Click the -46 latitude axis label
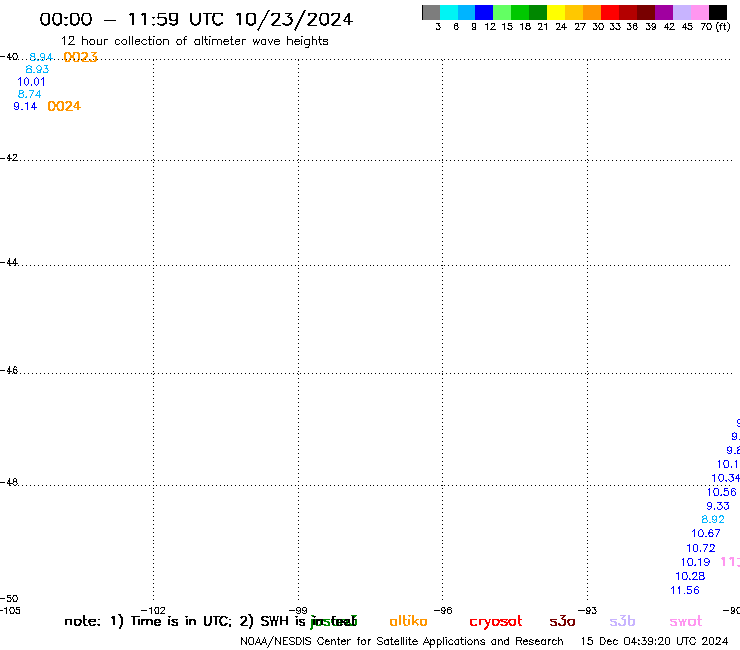The height and width of the screenshot is (650, 740). [x=9, y=370]
